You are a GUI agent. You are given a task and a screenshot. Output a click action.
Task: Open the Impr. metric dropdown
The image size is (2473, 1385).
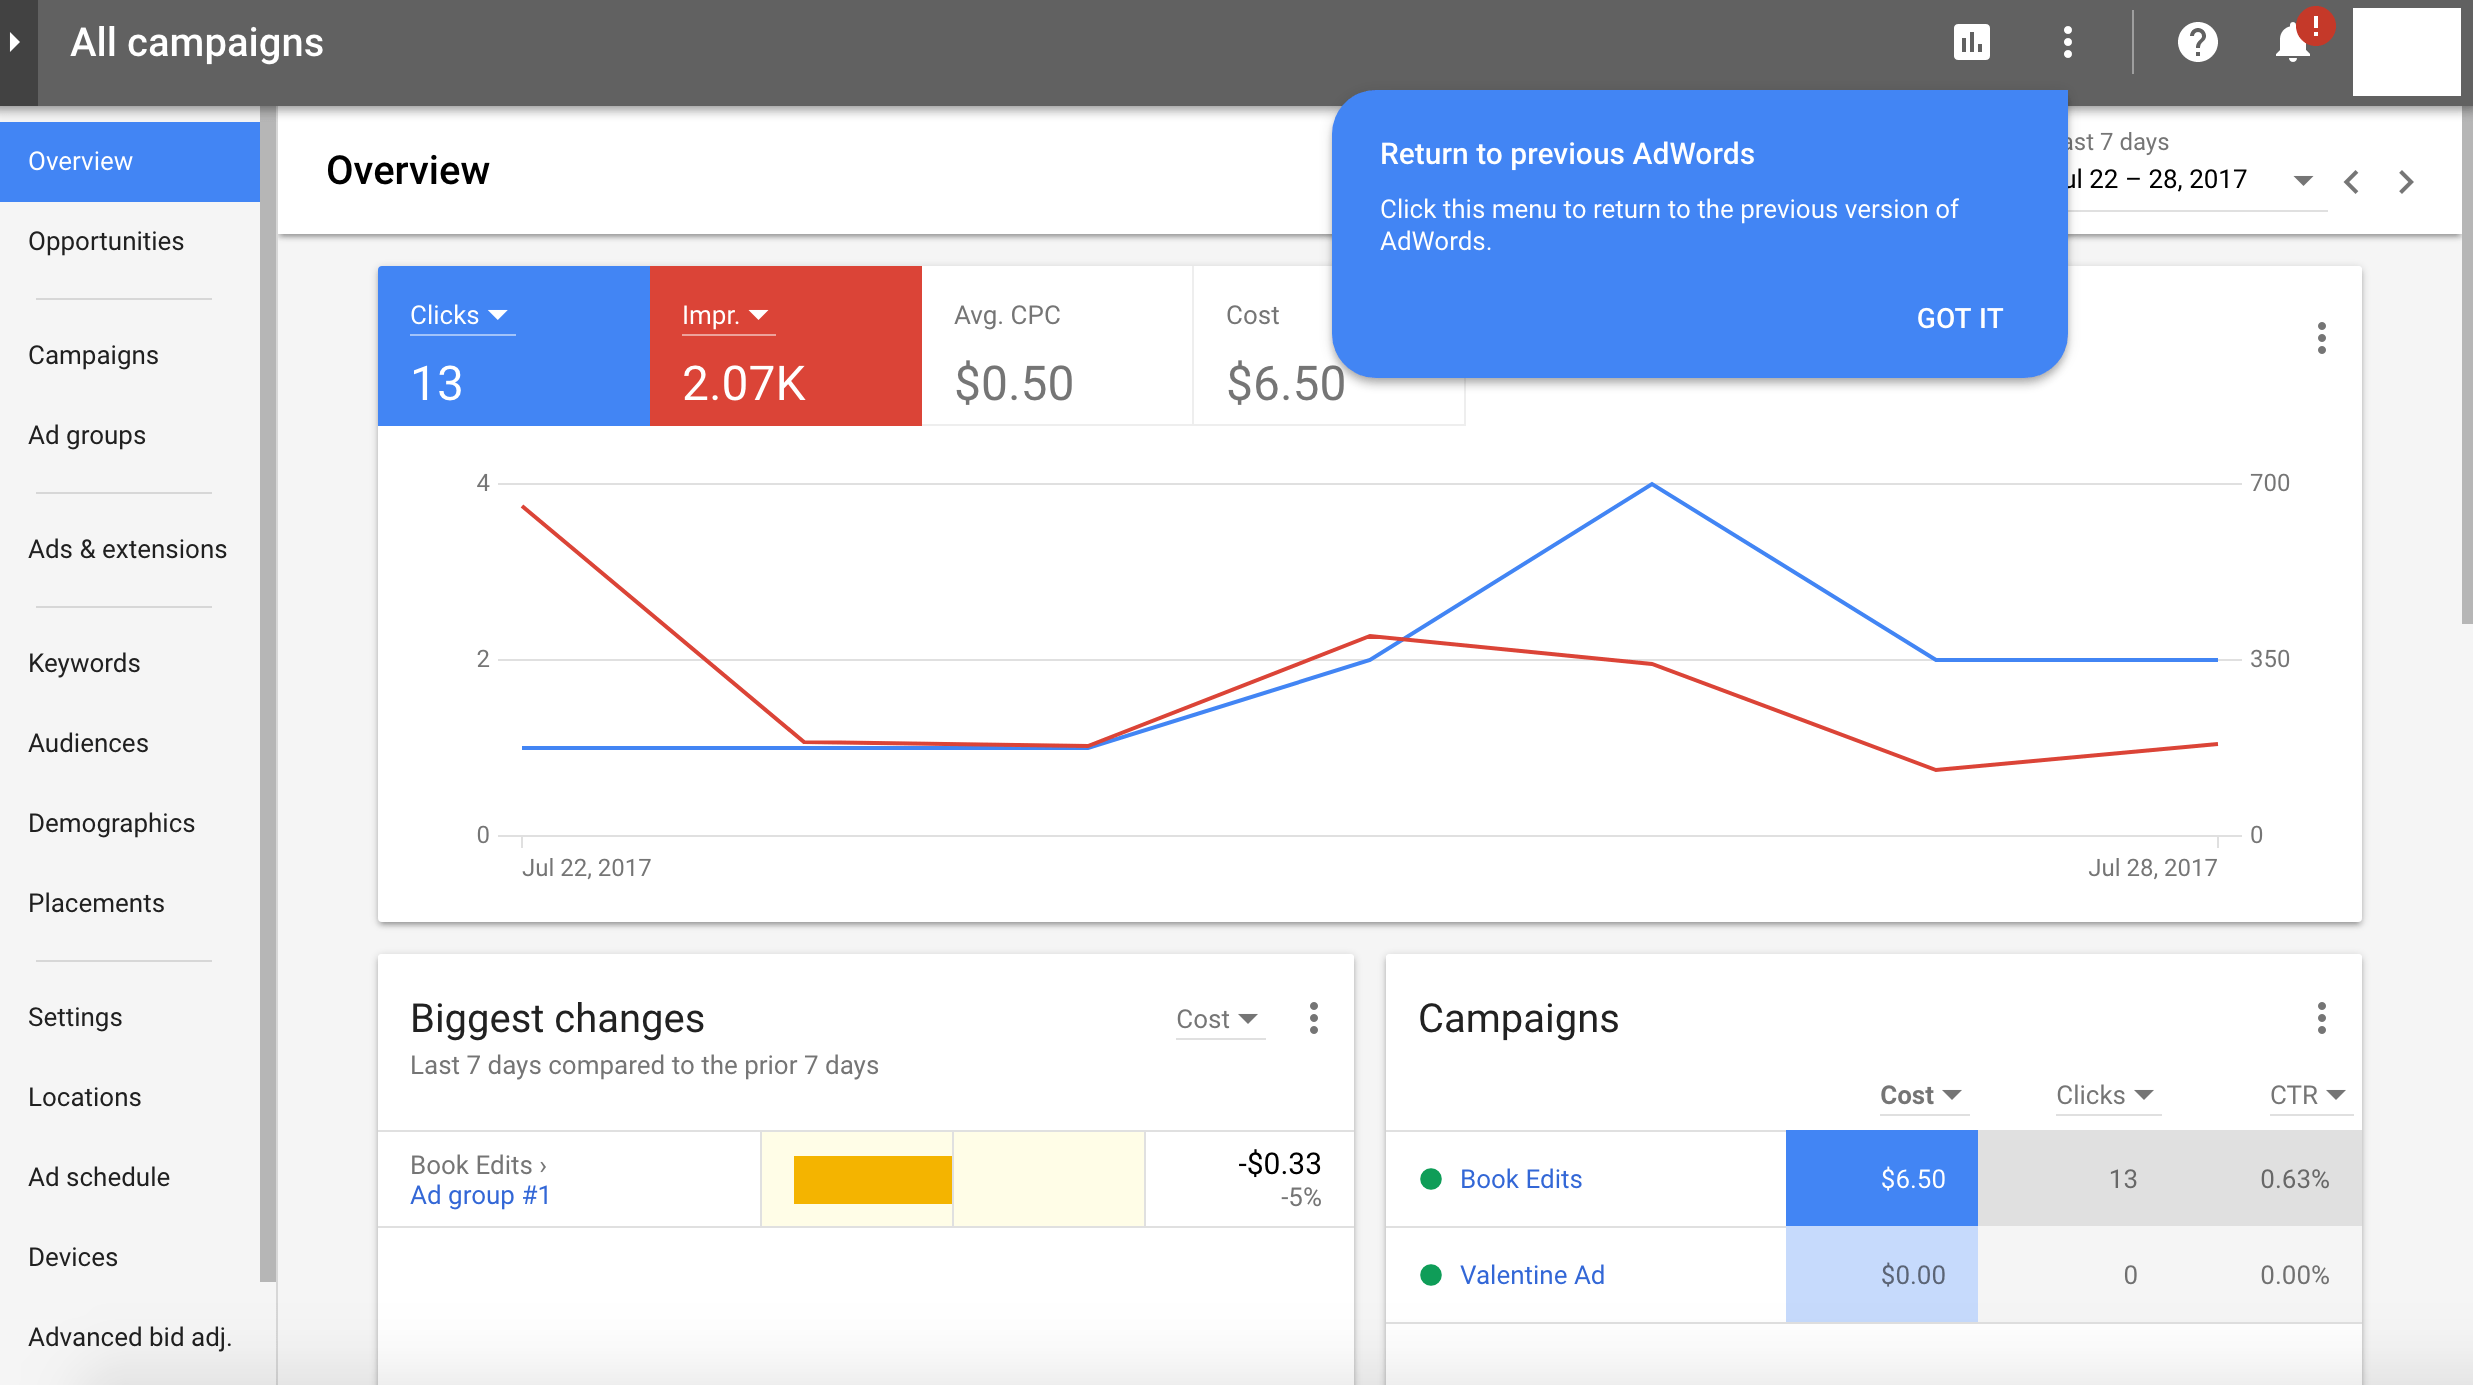(726, 316)
